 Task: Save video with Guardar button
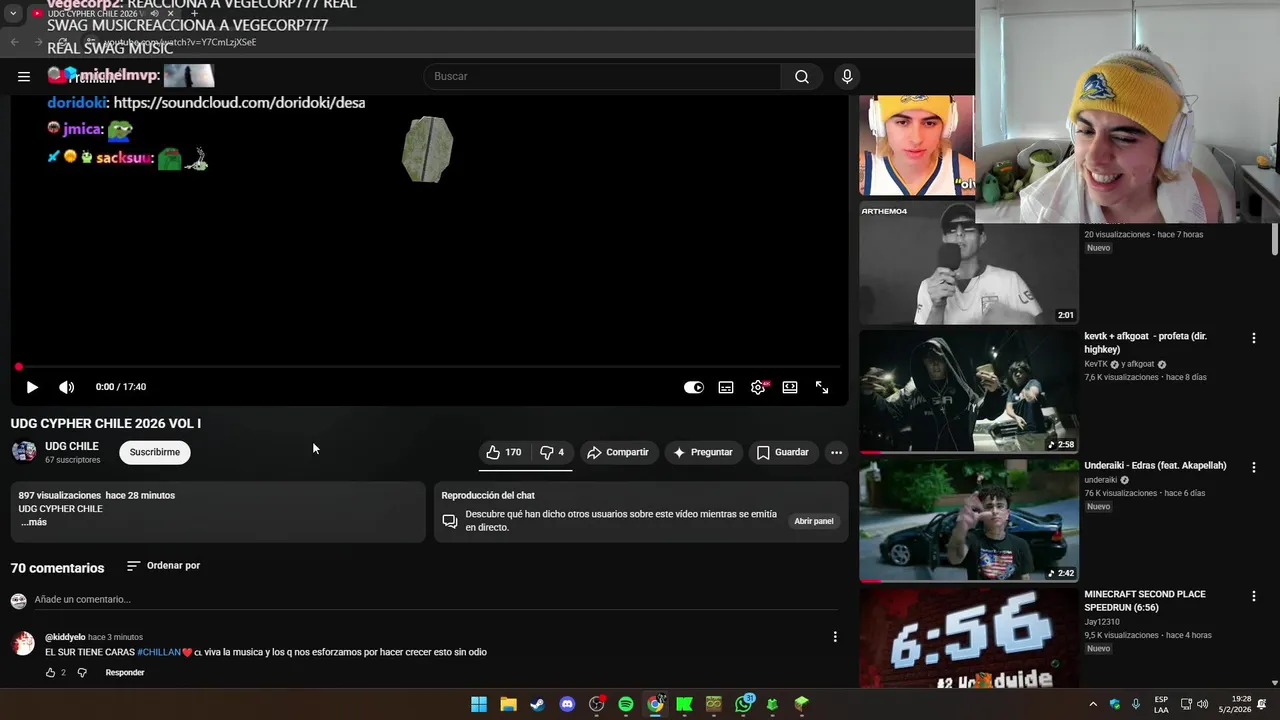coord(783,452)
